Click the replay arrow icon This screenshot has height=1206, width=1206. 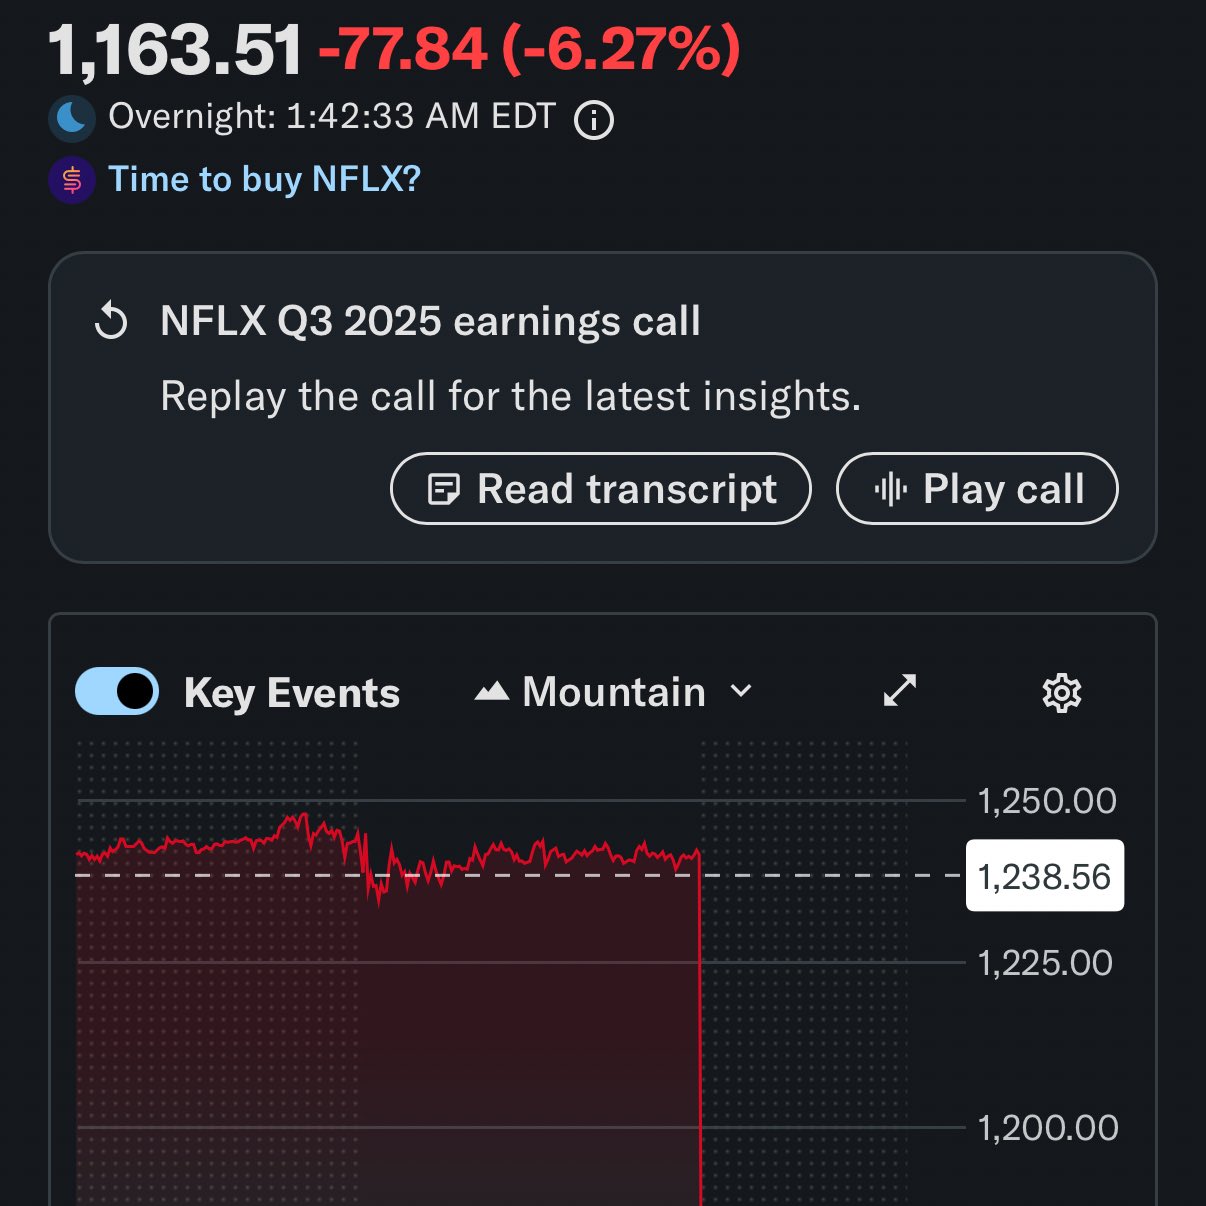pyautogui.click(x=111, y=322)
